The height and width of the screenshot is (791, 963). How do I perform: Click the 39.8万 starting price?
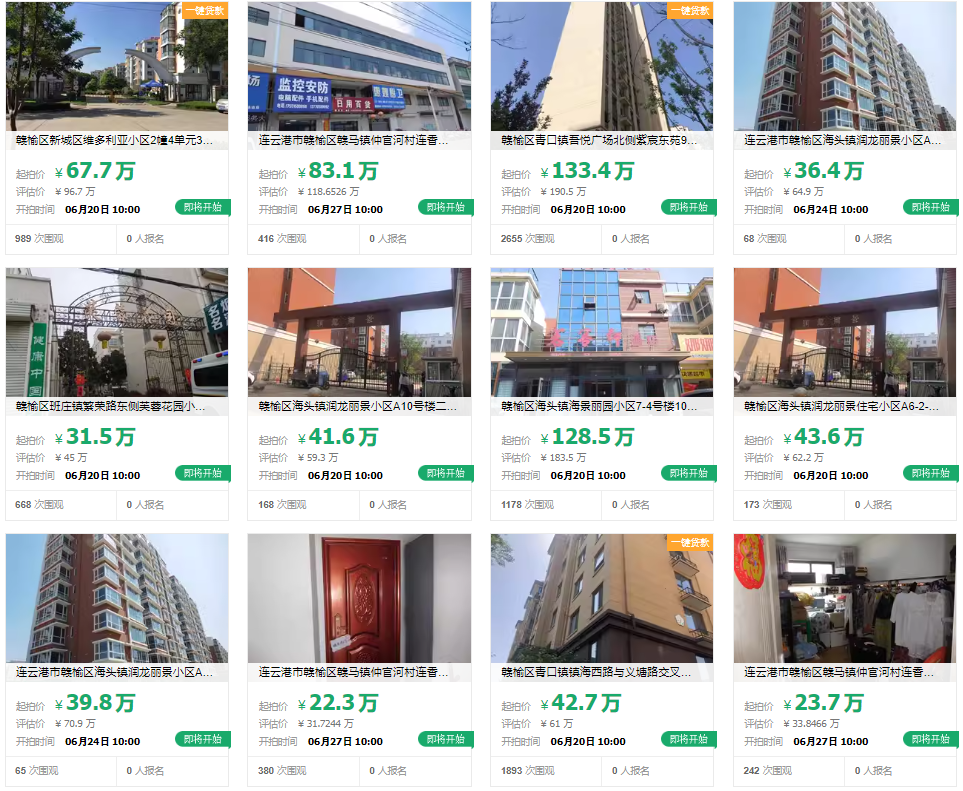95,703
